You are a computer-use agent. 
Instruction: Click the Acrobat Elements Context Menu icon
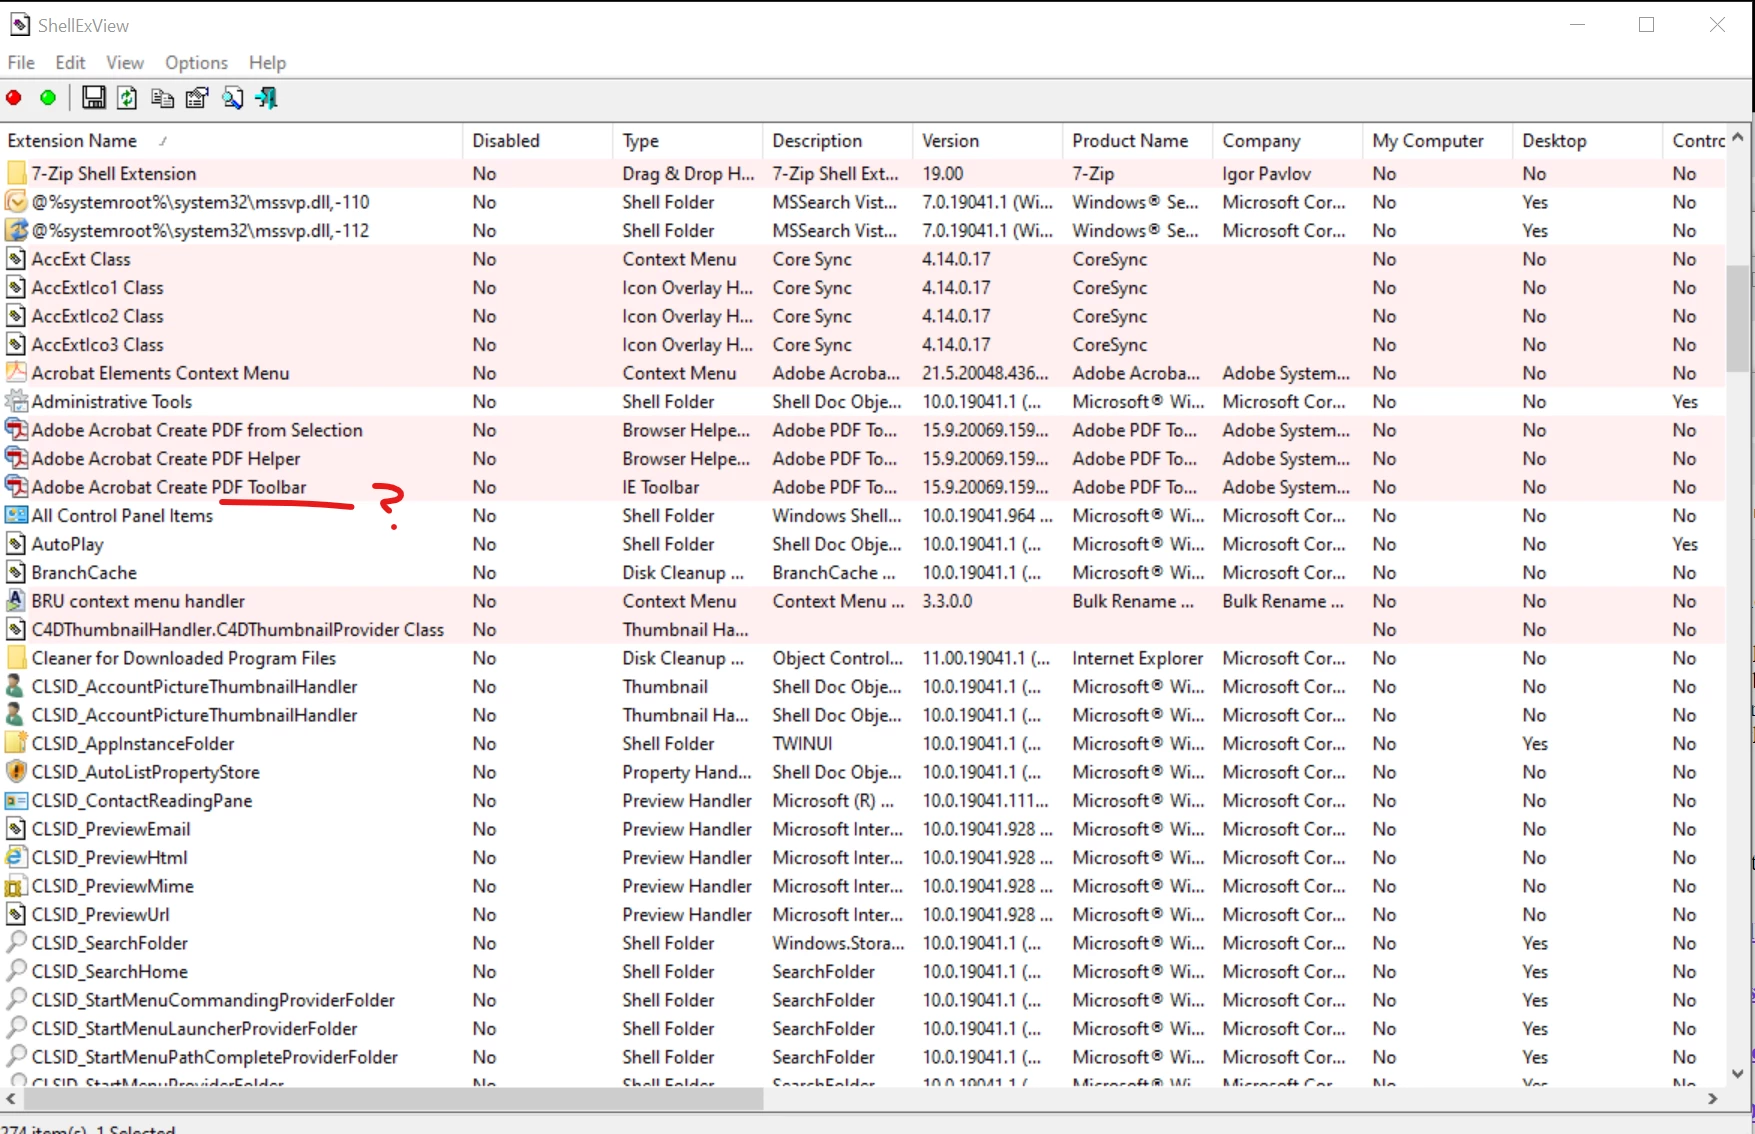(16, 373)
